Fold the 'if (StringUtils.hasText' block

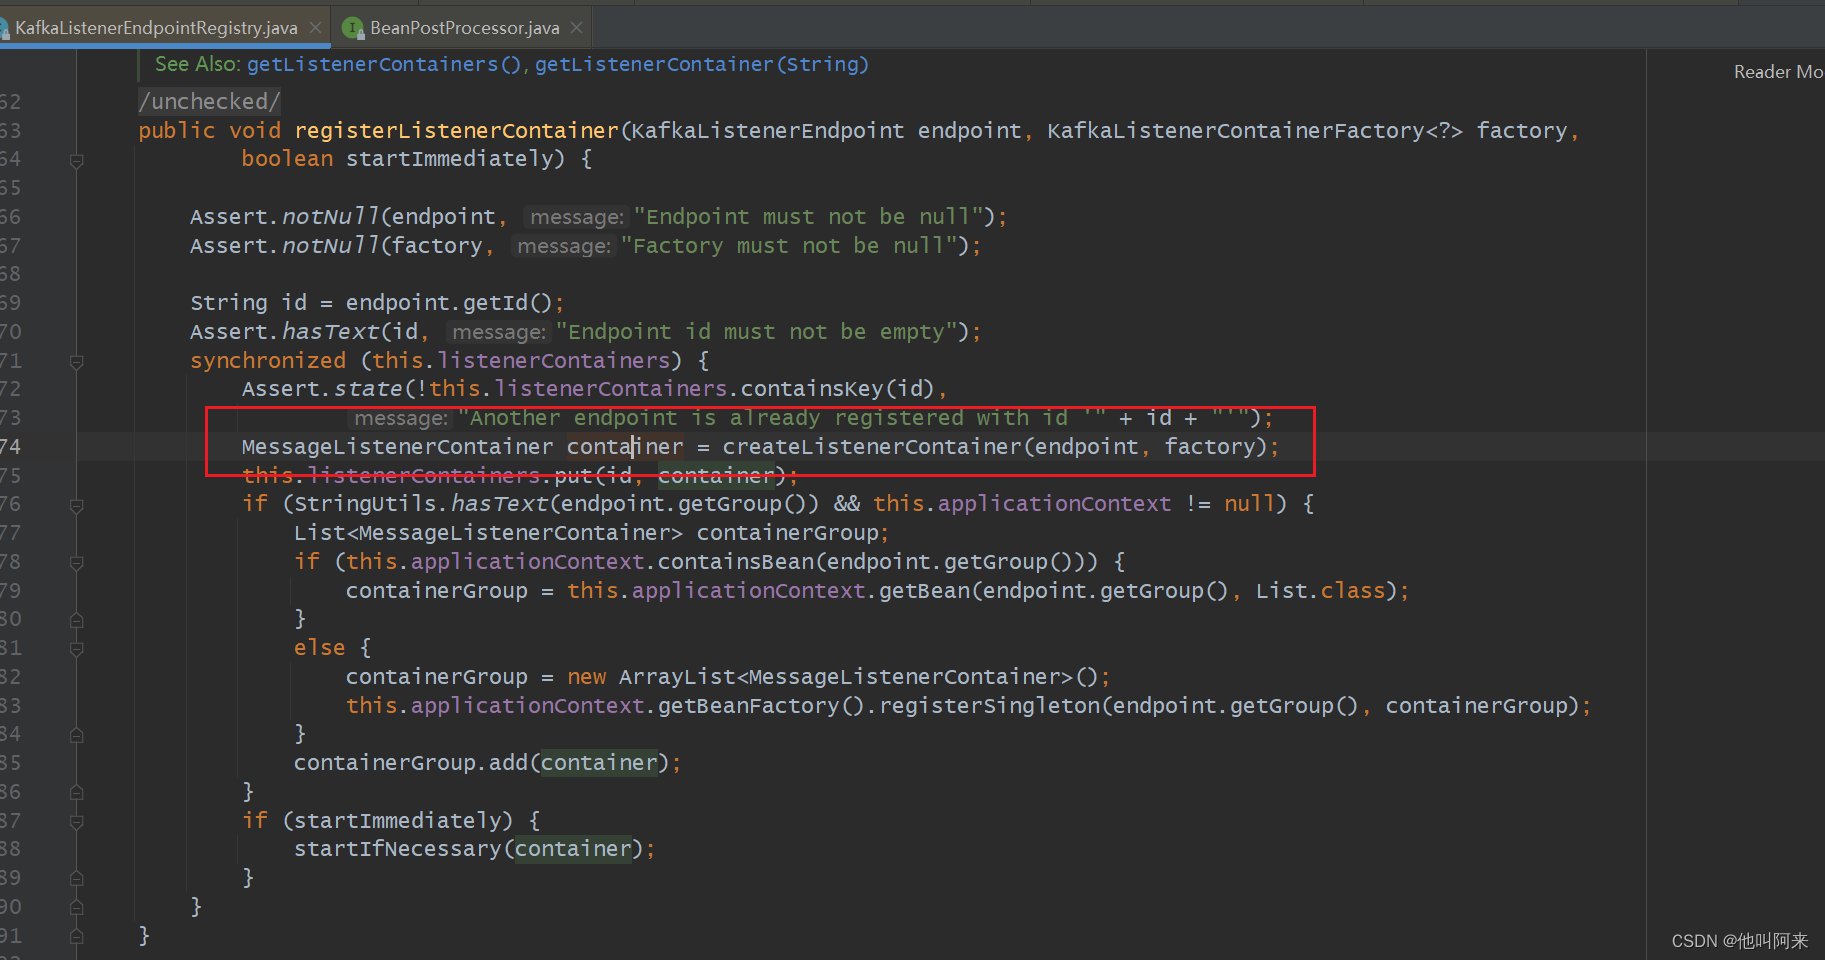pos(77,505)
